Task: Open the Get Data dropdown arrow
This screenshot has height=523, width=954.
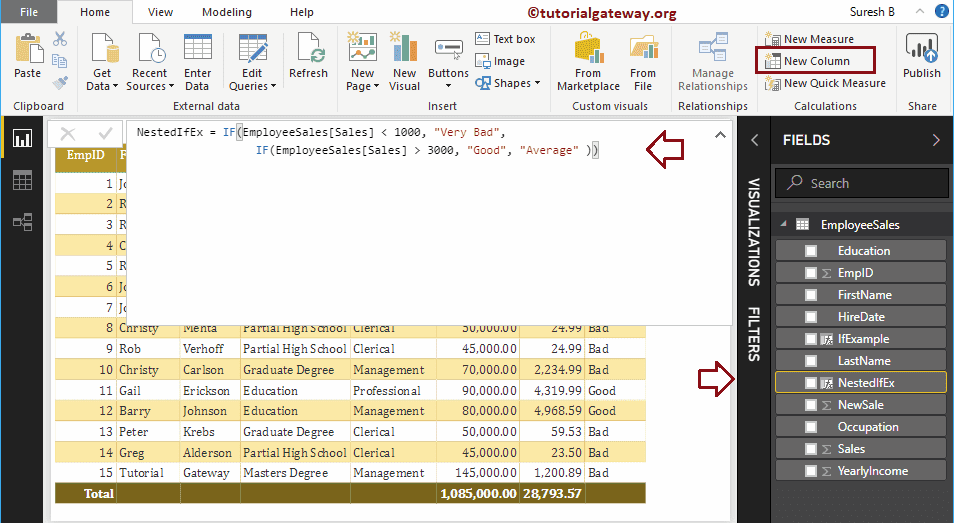Action: [x=115, y=86]
